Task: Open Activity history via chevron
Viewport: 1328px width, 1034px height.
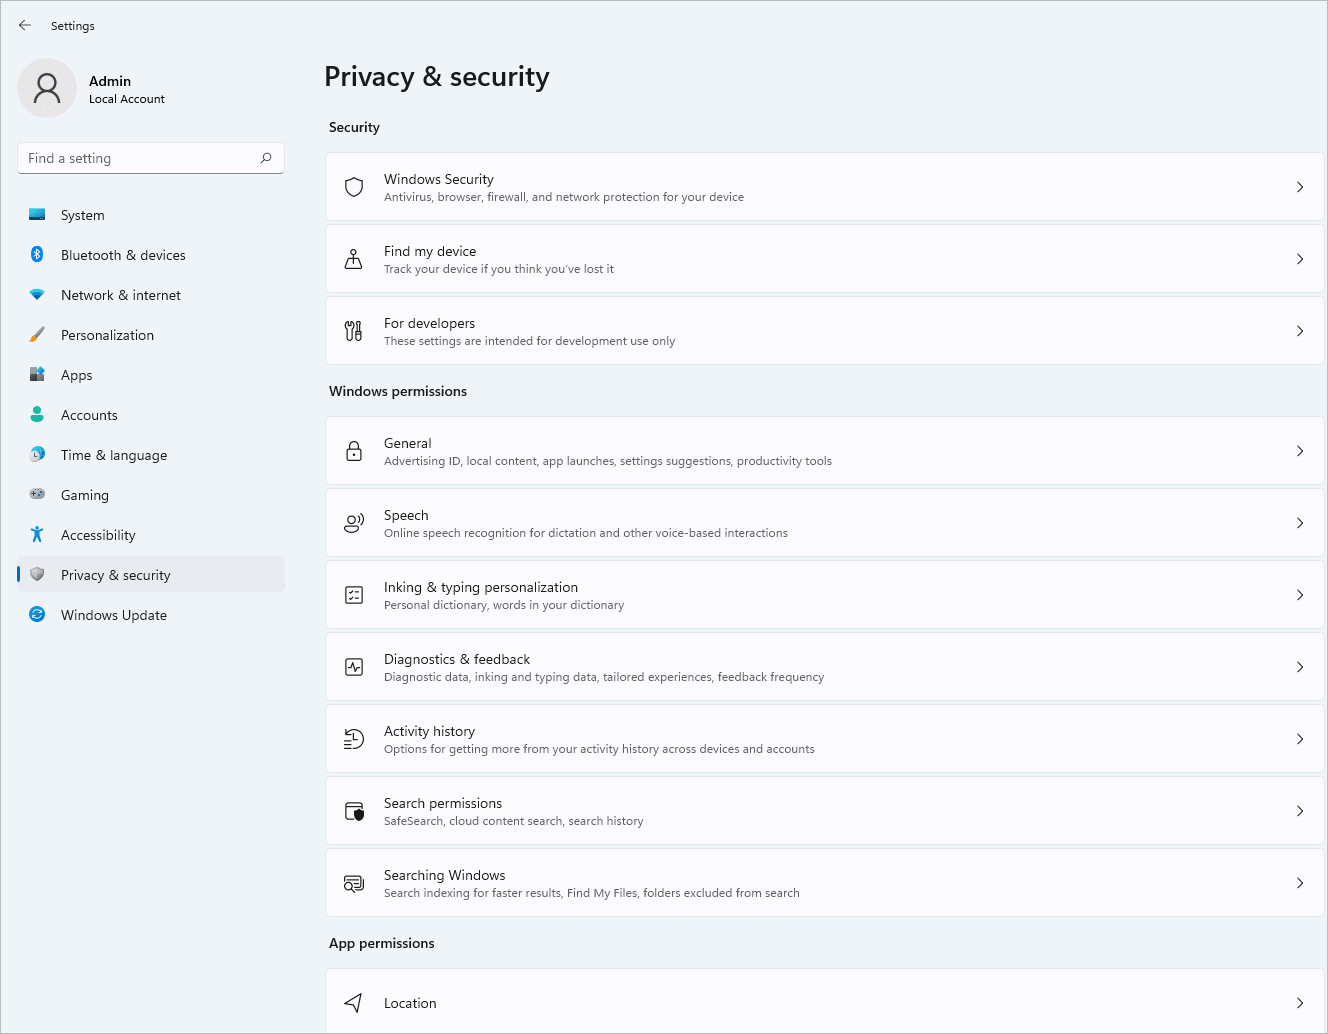Action: [1300, 739]
